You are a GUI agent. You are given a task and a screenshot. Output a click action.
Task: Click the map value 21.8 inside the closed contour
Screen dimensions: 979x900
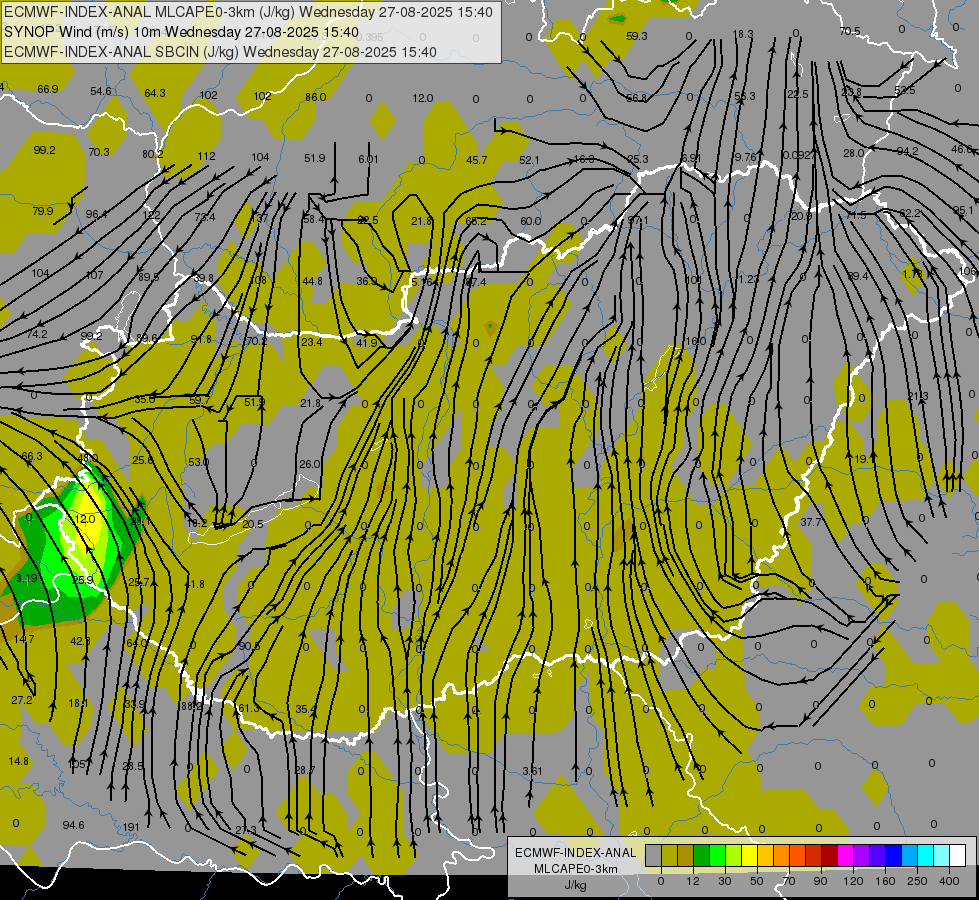(422, 221)
